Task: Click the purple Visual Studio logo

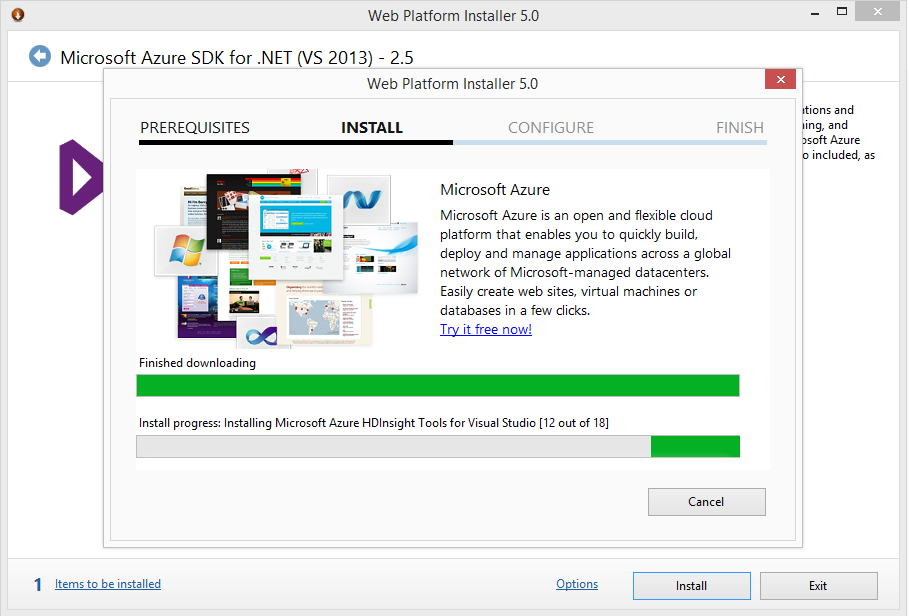Action: [81, 177]
